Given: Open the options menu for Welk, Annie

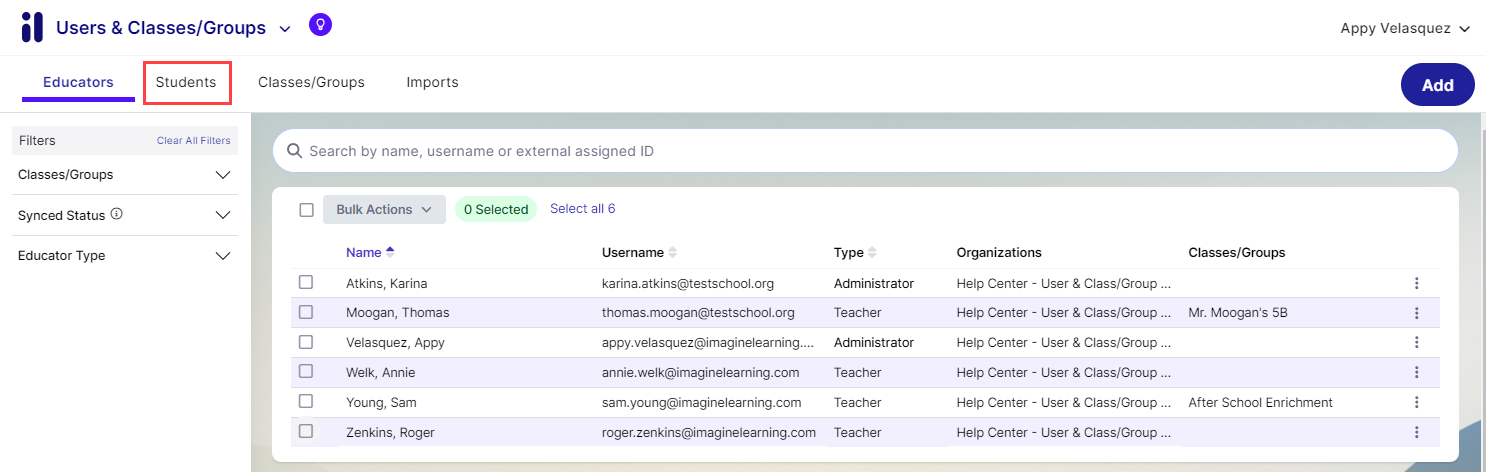Looking at the screenshot, I should coord(1416,373).
